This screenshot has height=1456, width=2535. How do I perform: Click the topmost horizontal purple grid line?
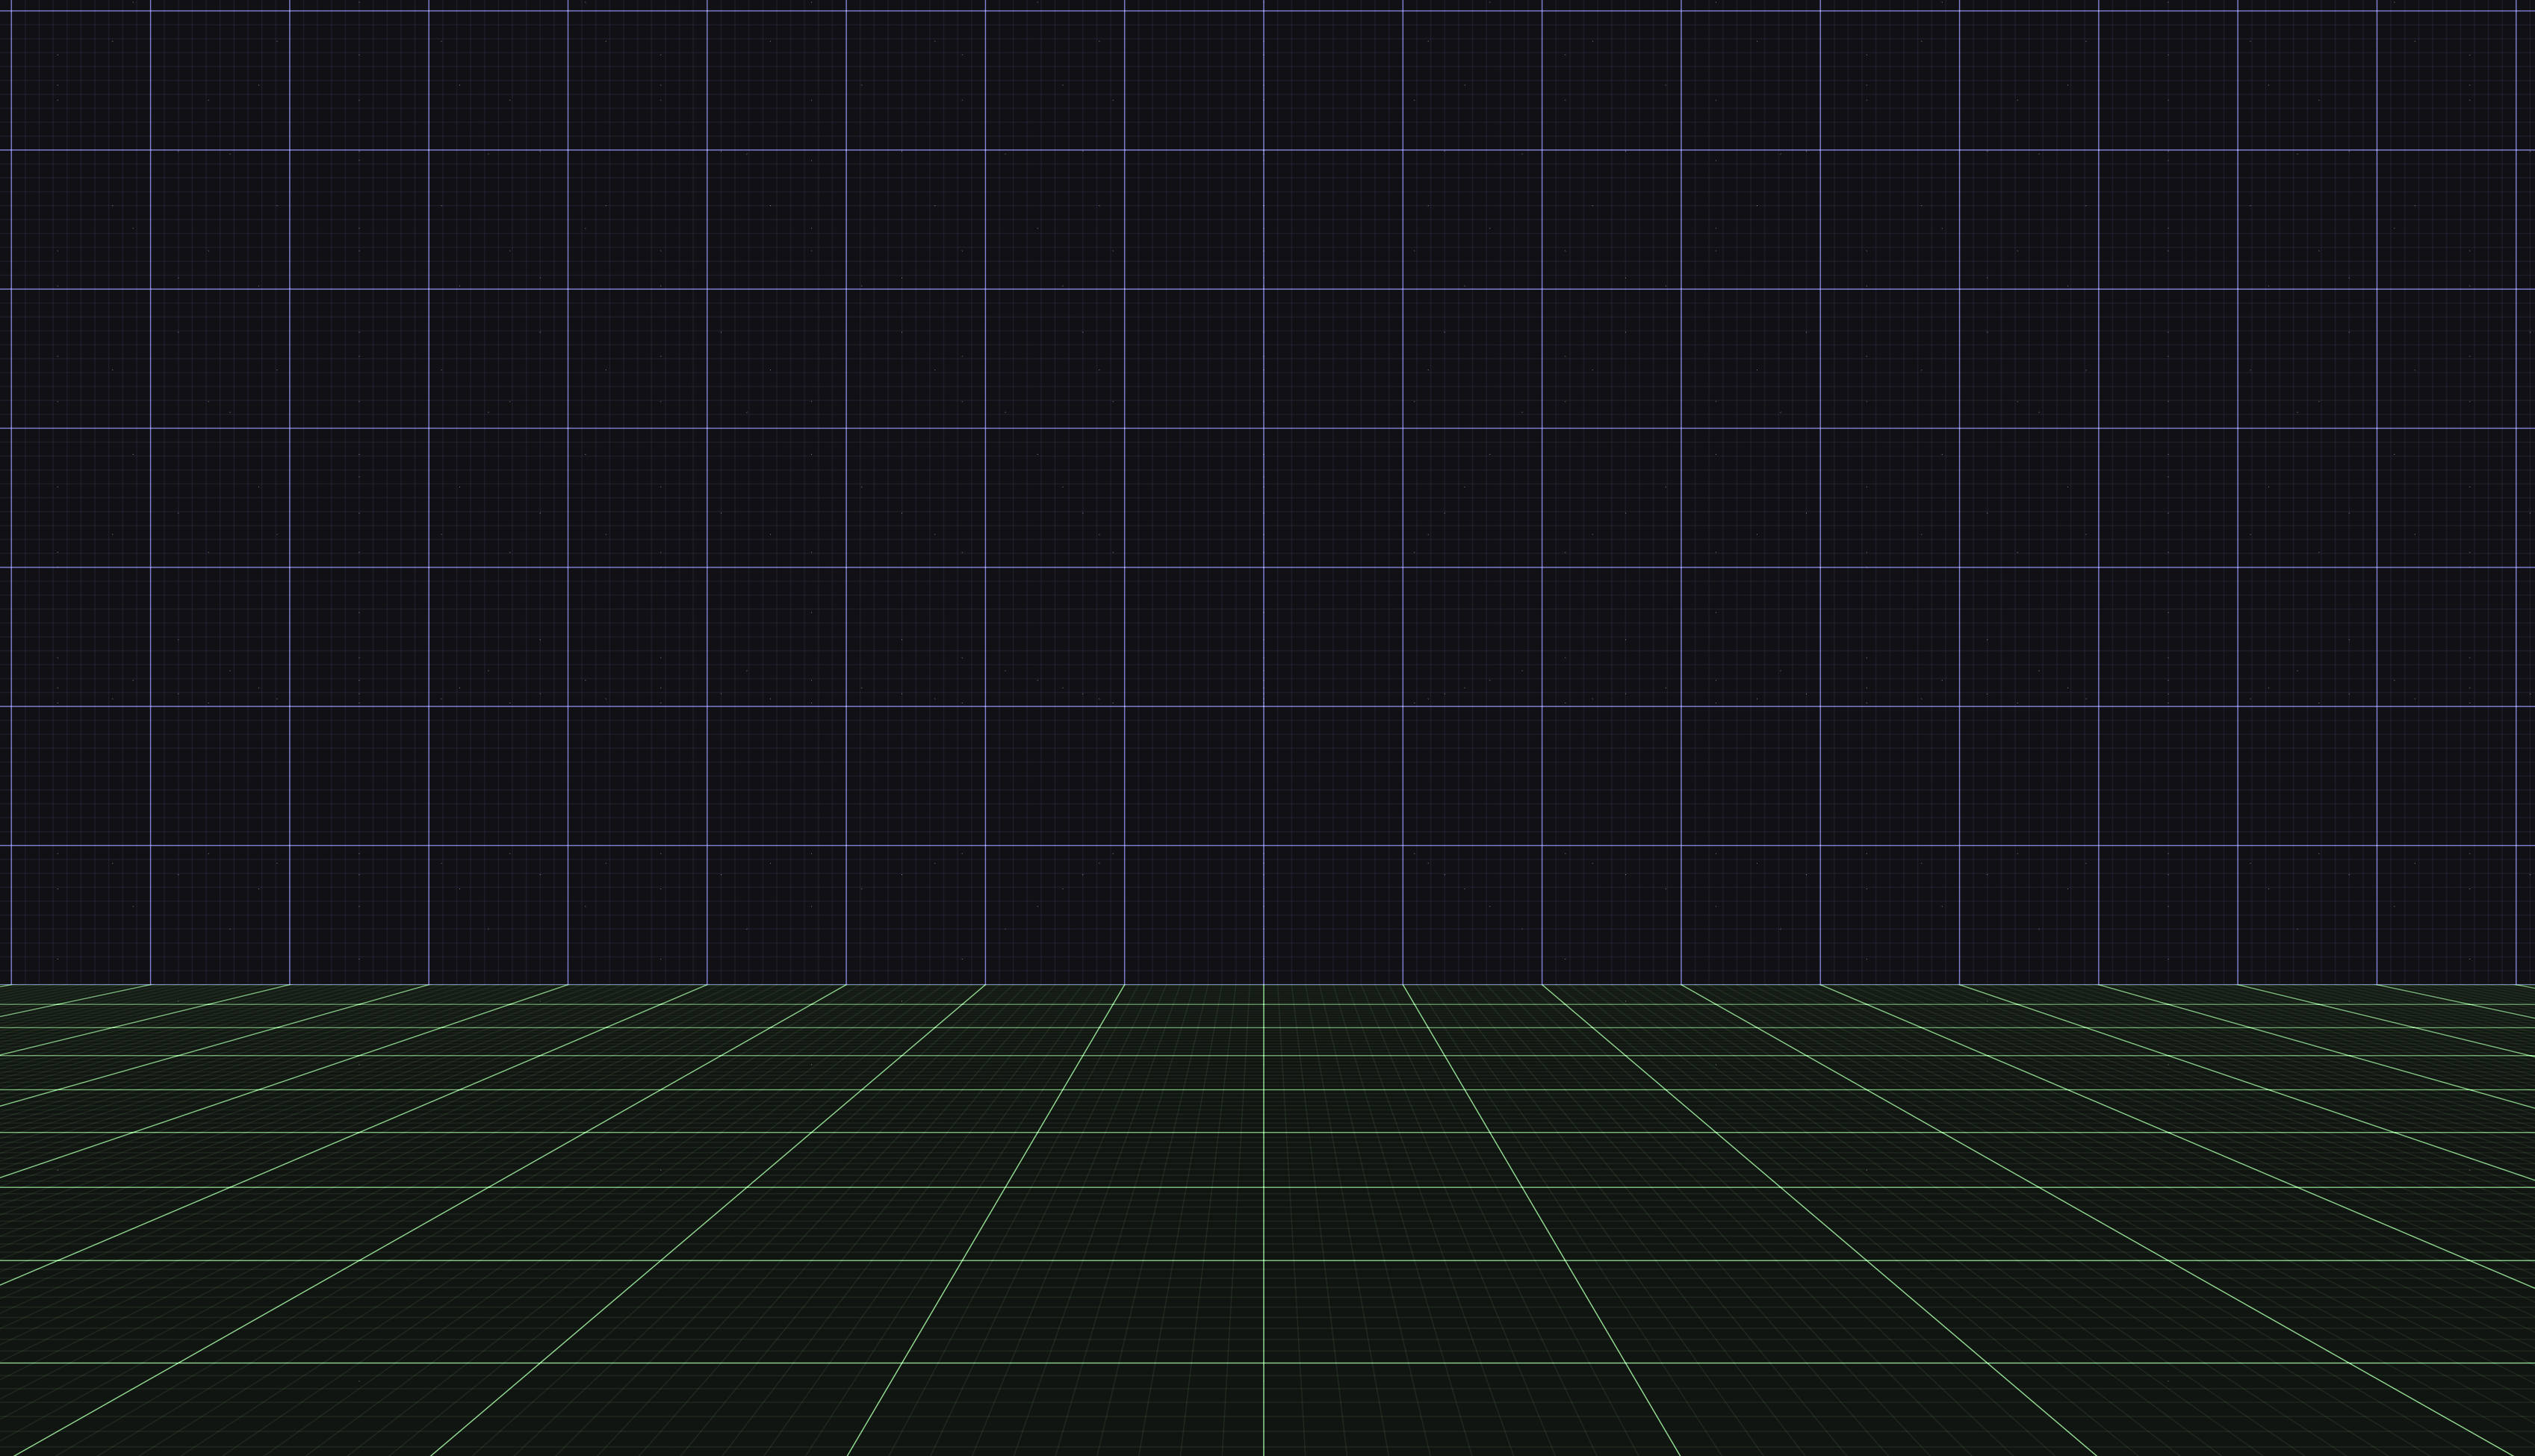(1200, 11)
